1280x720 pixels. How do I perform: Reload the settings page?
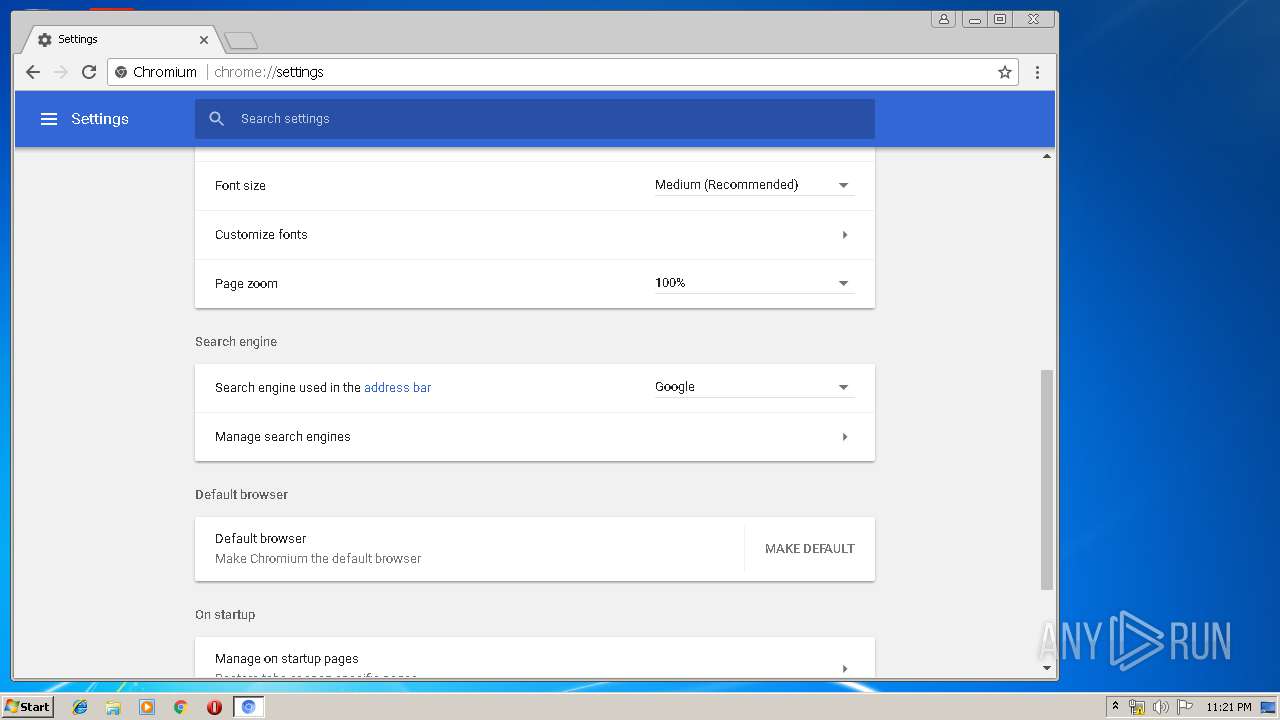pyautogui.click(x=89, y=72)
